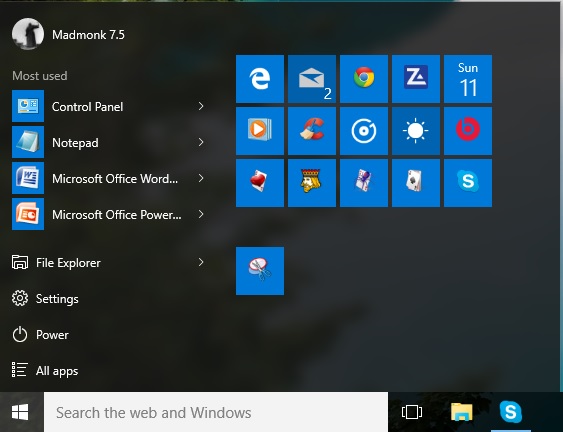This screenshot has height=432, width=563.
Task: Expand Microsoft Office Word jump list arrow
Action: pos(201,178)
